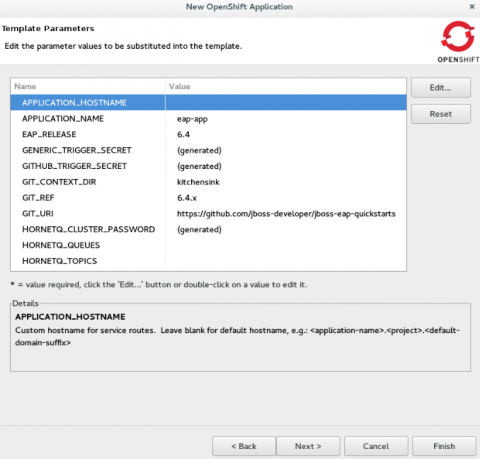Select the HORNETQ_CLUSTER_PASSWORD parameter
This screenshot has width=480, height=459.
[x=208, y=229]
